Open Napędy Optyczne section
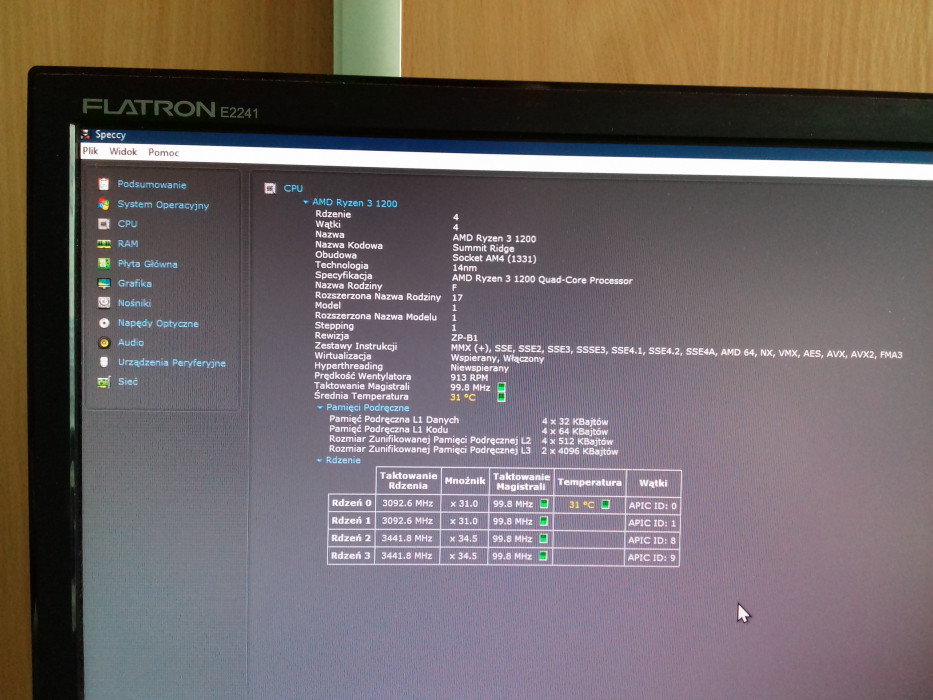 158,323
